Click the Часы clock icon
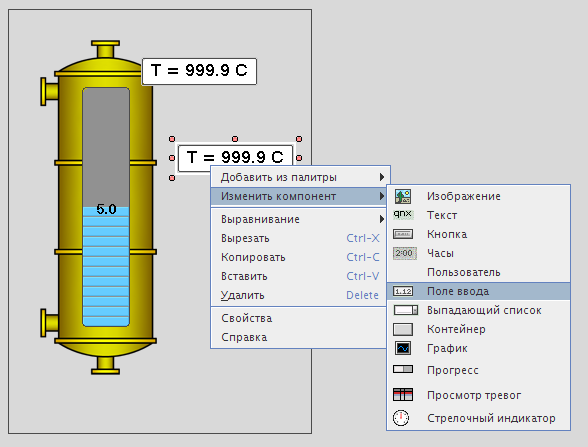Image resolution: width=588 pixels, height=447 pixels. tap(404, 253)
